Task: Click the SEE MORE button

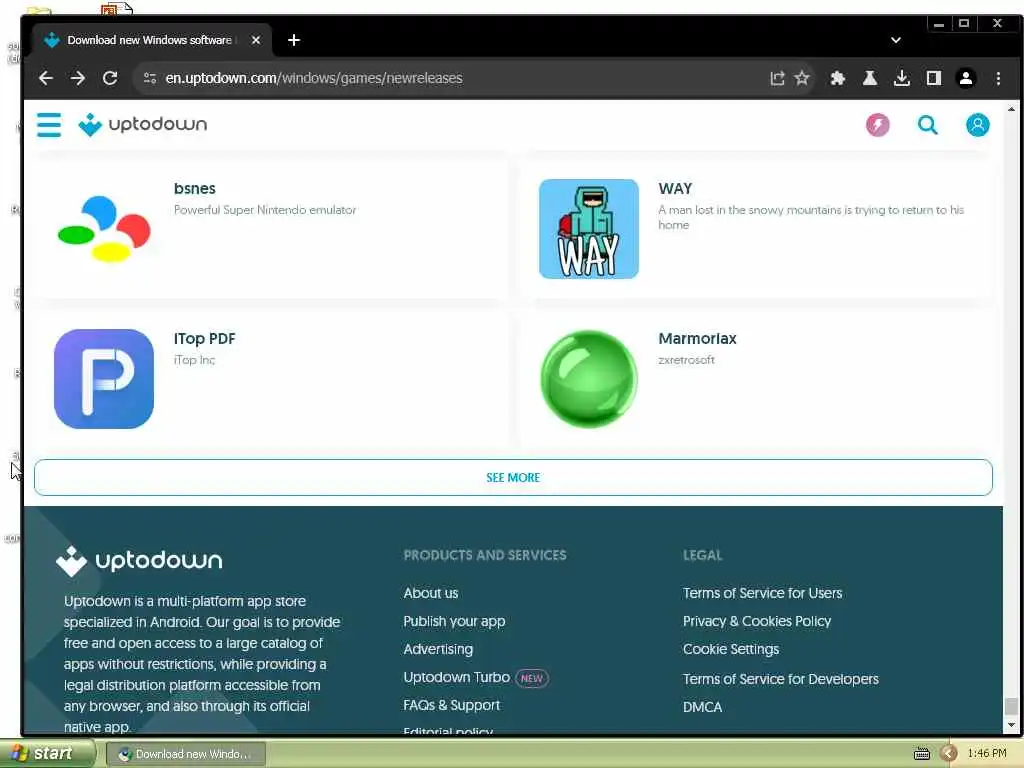Action: click(x=513, y=477)
